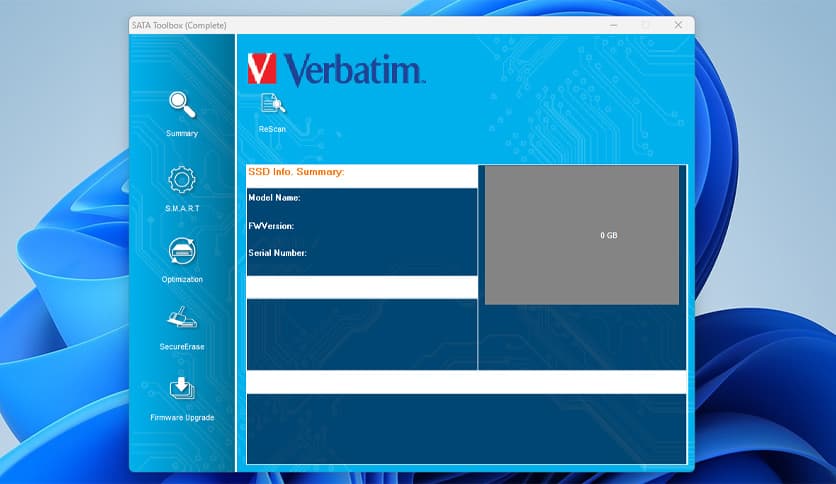
Task: Select the Optimization drive icon
Action: [182, 251]
